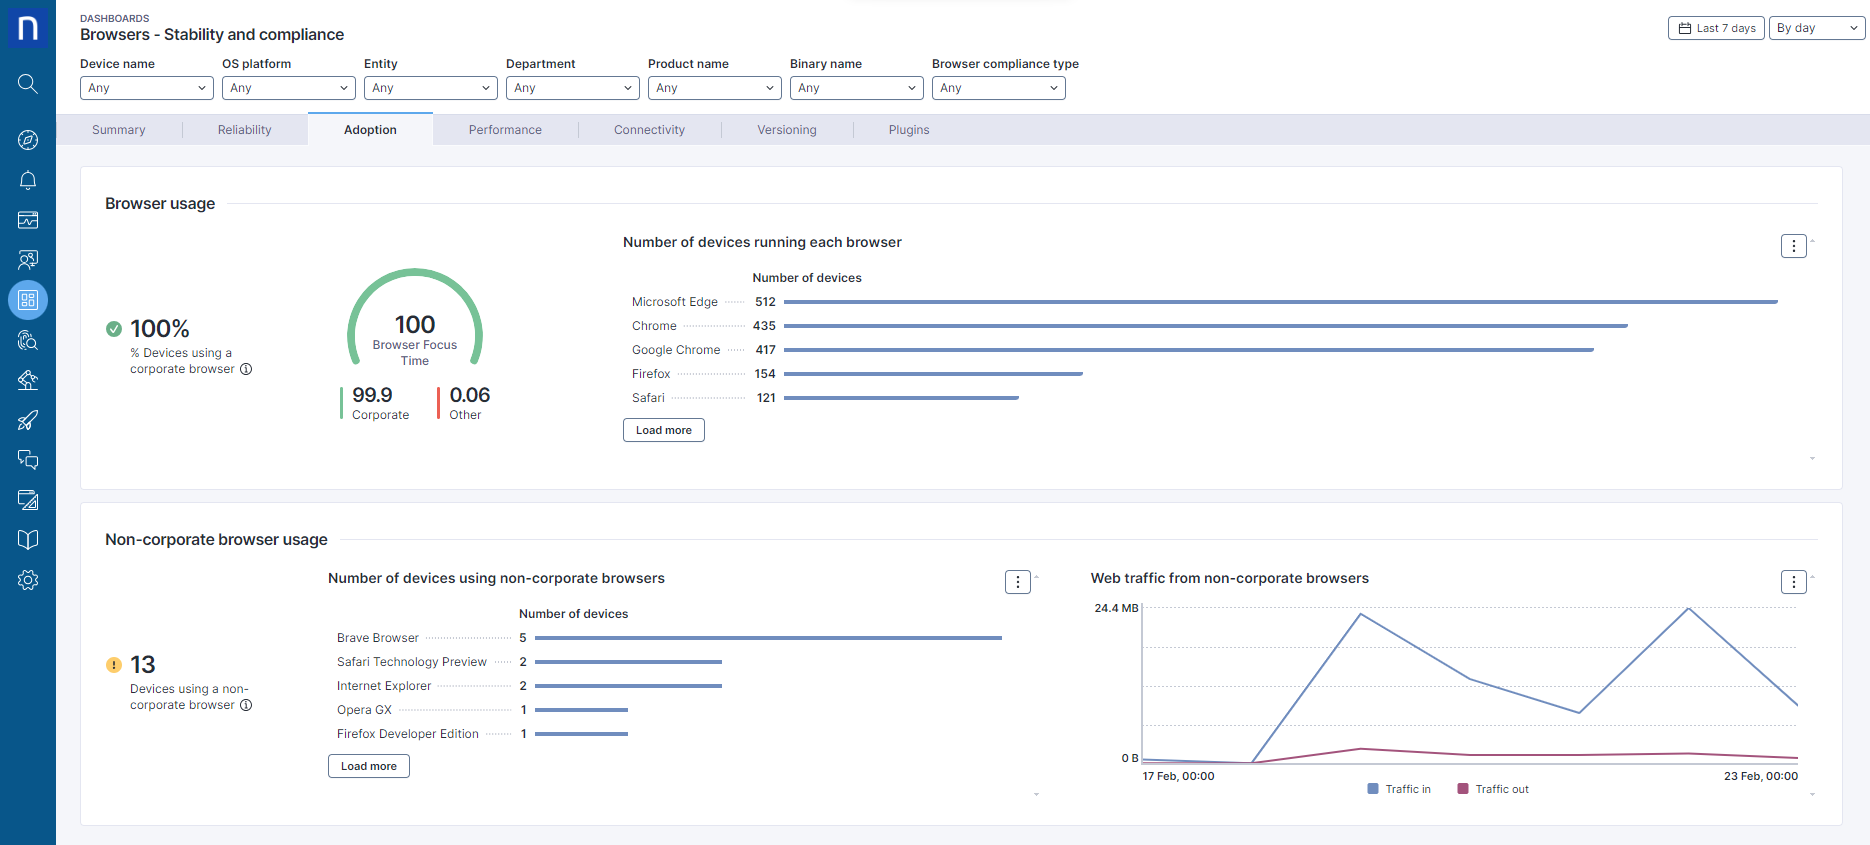
Task: Open three-dot menu for non-corporate browsers devices chart
Action: (x=1017, y=582)
